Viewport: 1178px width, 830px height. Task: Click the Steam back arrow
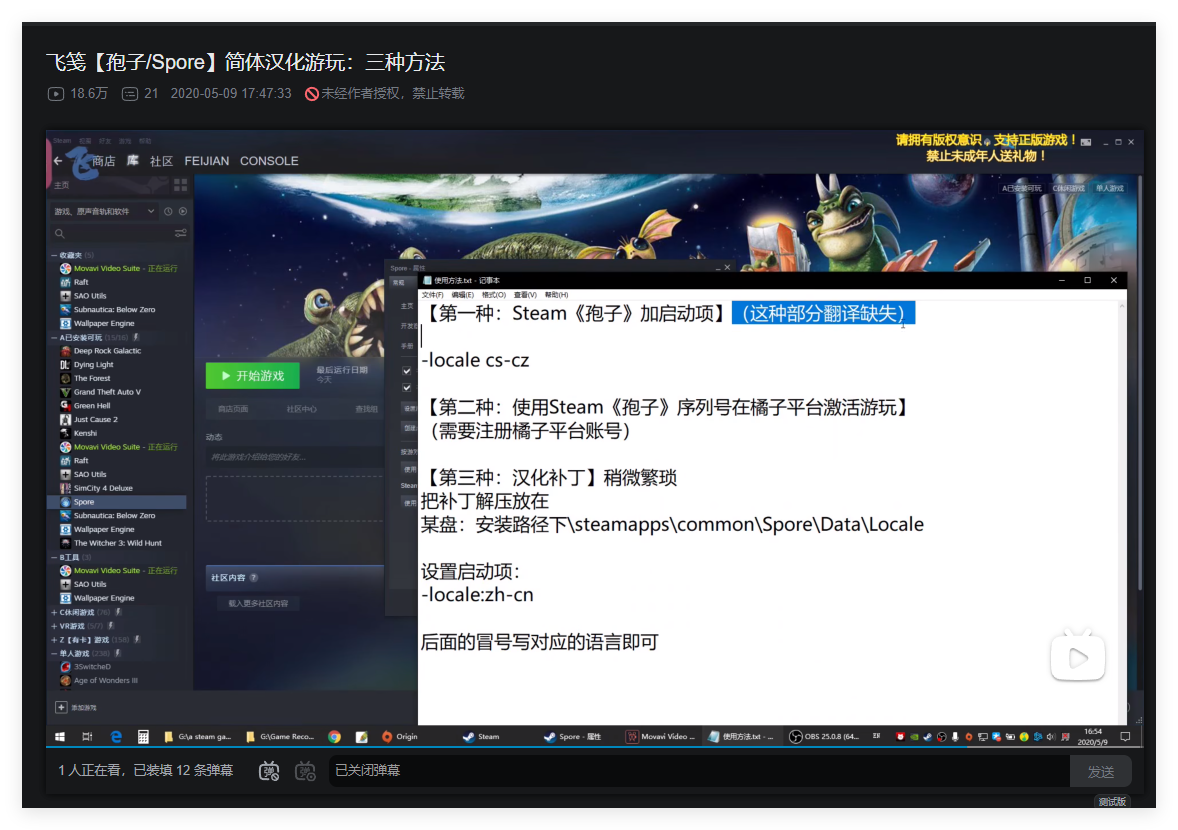[x=58, y=161]
